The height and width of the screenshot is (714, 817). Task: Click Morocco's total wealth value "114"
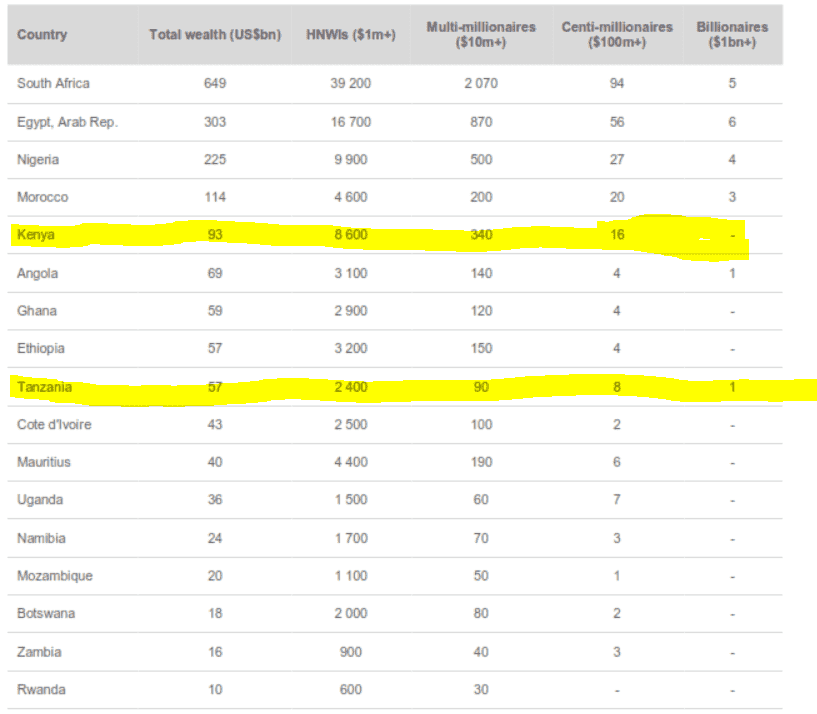(x=215, y=197)
